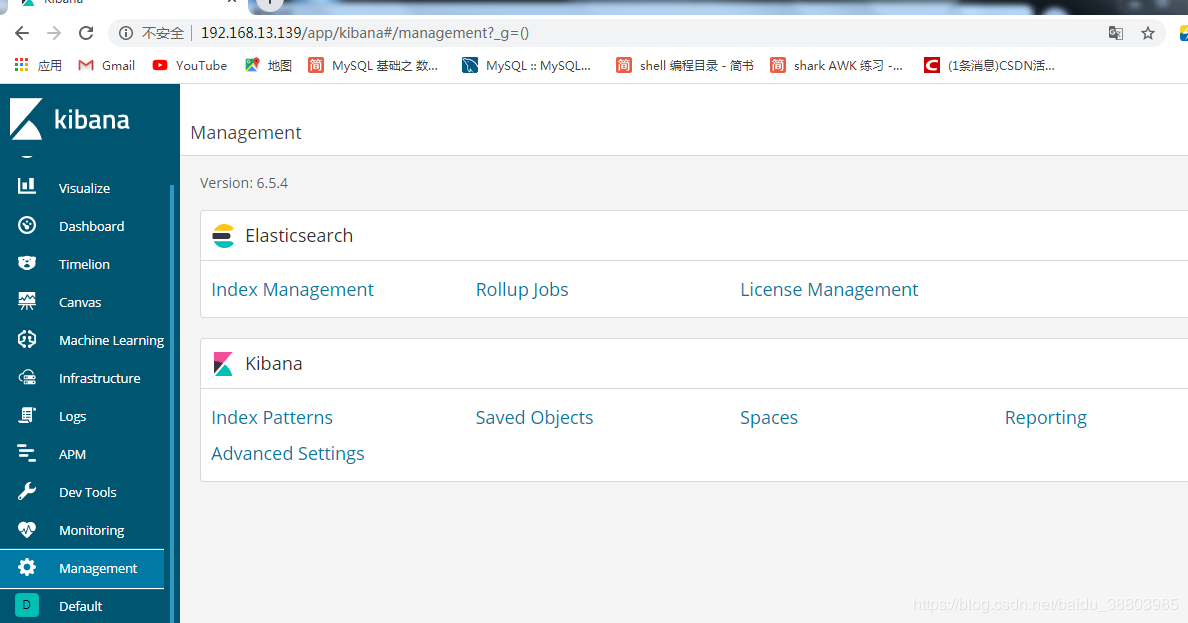Select Dev Tools label in sidebar
This screenshot has height=623, width=1188.
[88, 492]
